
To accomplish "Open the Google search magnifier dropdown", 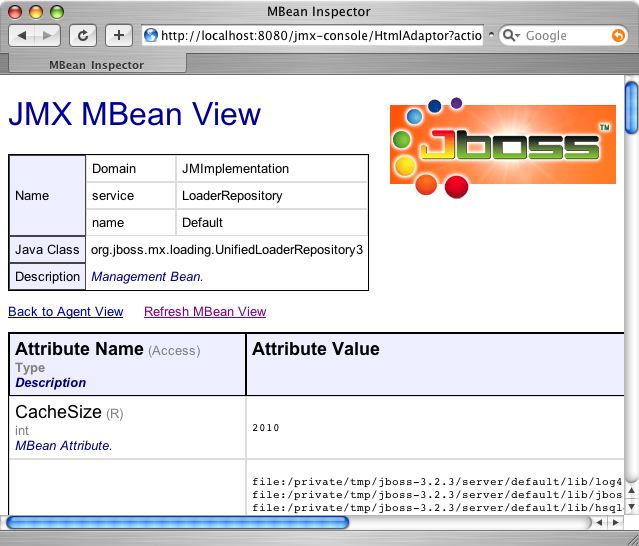I will click(x=511, y=36).
